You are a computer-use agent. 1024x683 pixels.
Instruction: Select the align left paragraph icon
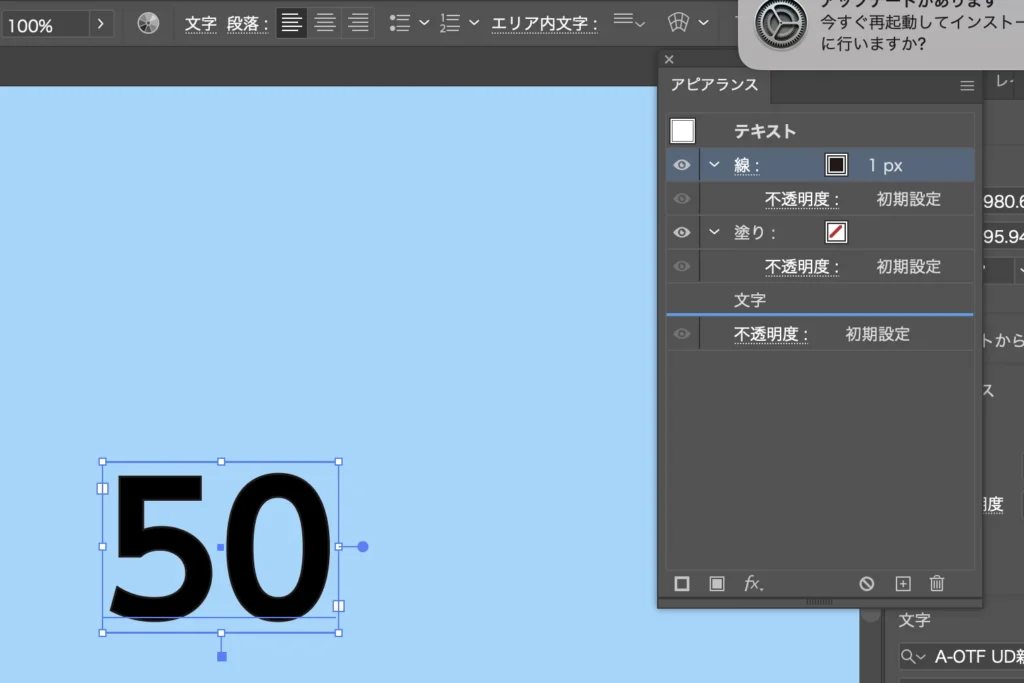pyautogui.click(x=292, y=23)
